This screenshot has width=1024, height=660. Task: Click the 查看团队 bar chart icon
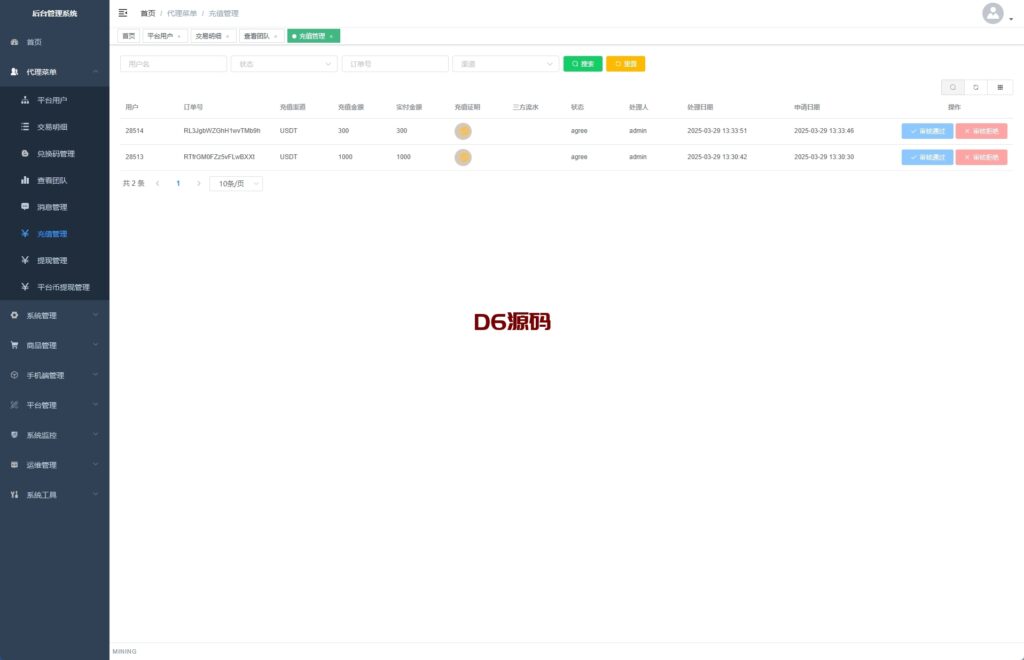coord(25,180)
